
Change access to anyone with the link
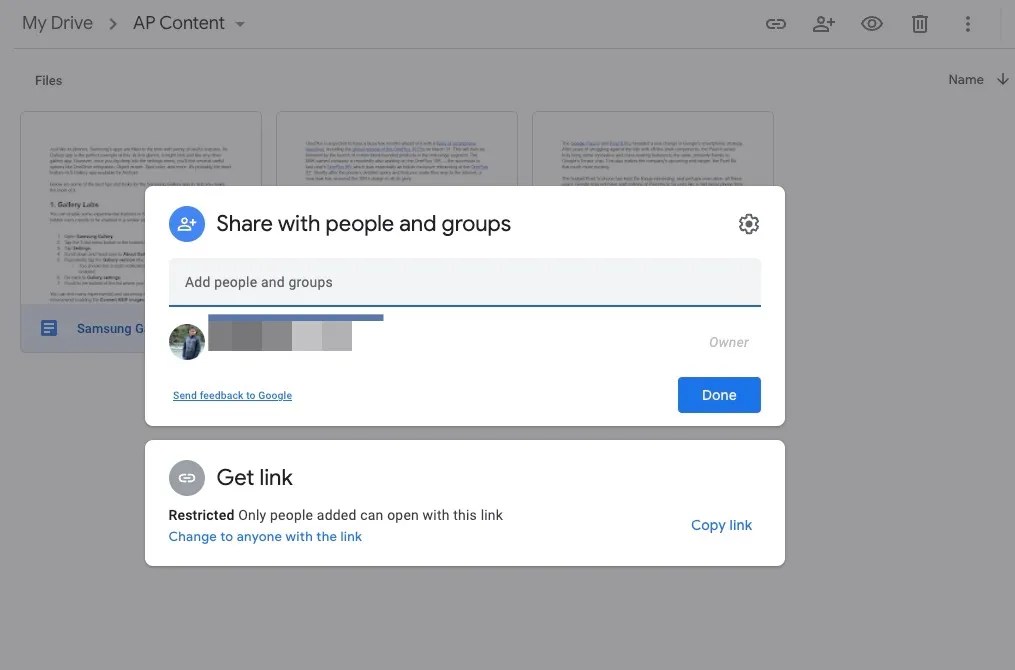click(x=265, y=536)
